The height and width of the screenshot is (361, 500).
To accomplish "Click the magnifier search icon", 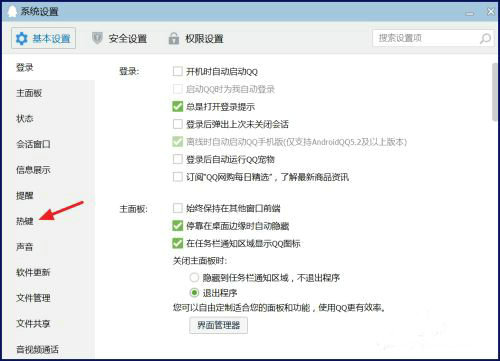I will pos(485,39).
